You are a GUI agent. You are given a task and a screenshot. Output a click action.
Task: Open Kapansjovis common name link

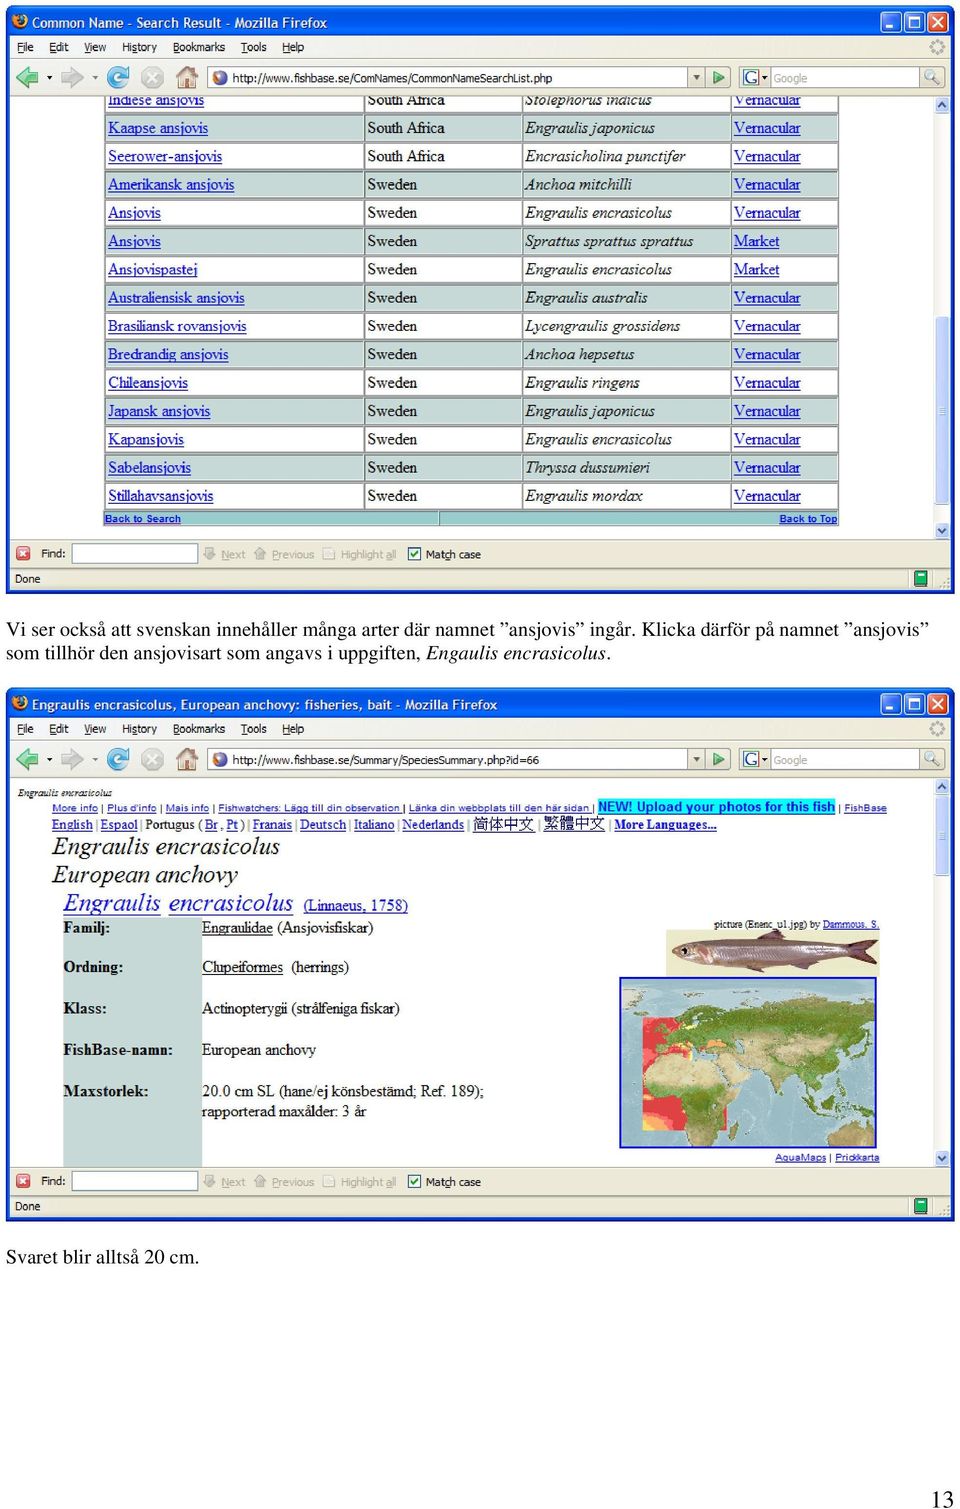(x=146, y=439)
